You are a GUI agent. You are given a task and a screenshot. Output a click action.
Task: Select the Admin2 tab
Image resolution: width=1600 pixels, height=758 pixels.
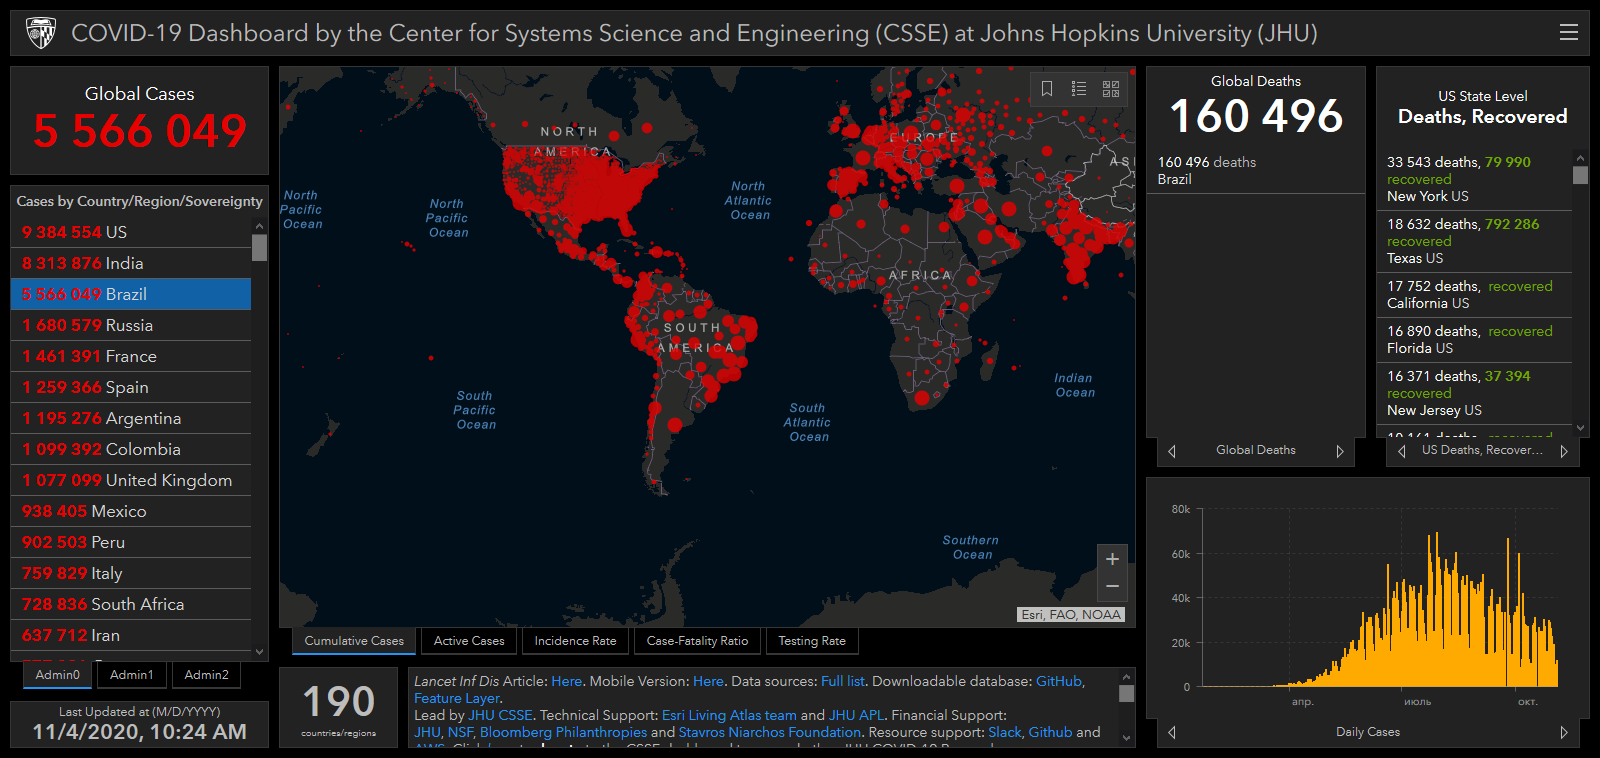(x=206, y=675)
